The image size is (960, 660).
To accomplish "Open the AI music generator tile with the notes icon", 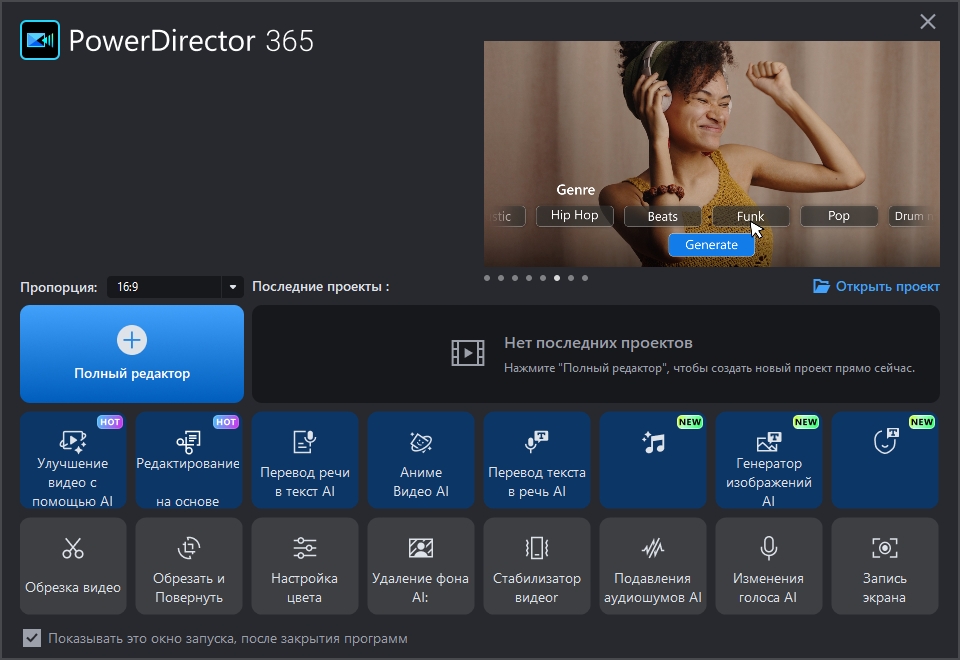I will tap(653, 460).
